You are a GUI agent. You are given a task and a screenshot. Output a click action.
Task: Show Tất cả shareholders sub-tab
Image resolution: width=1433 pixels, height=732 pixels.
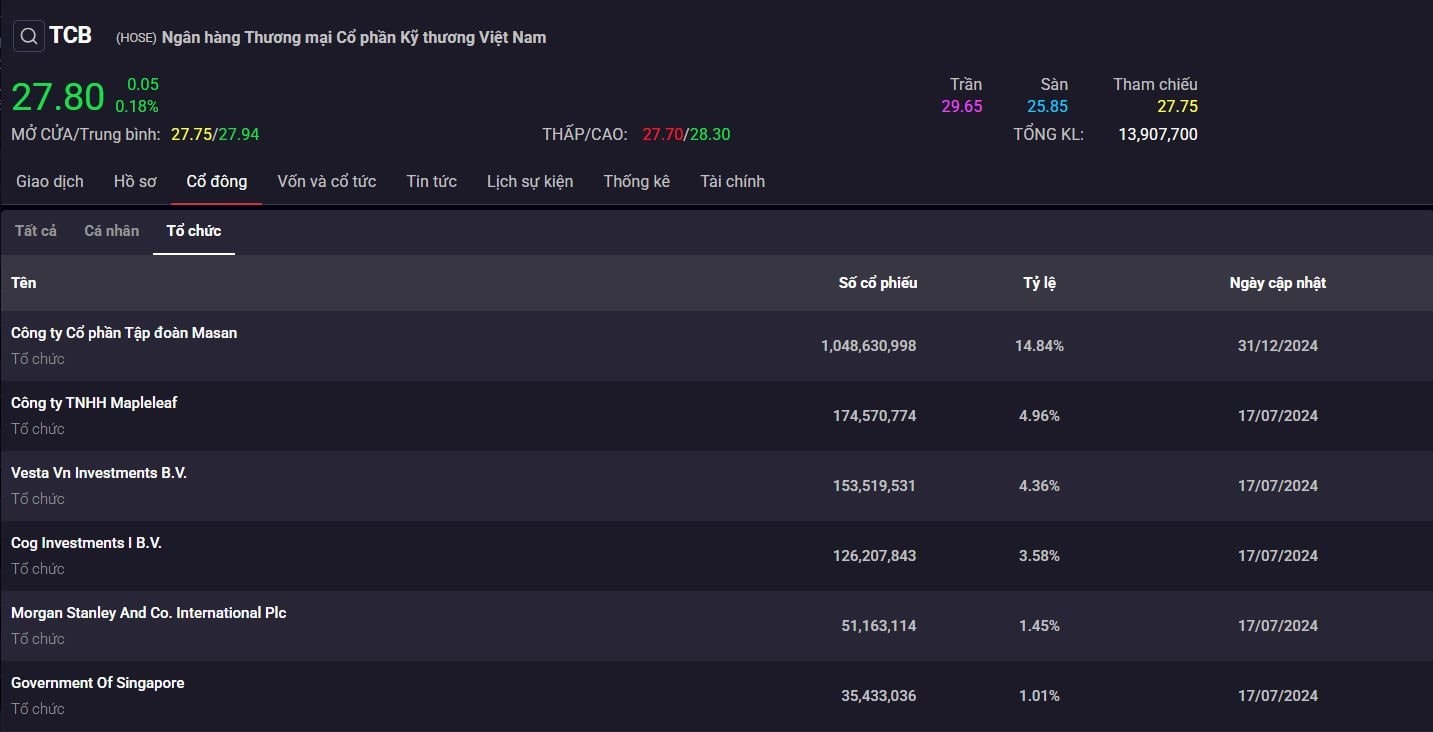click(x=36, y=231)
